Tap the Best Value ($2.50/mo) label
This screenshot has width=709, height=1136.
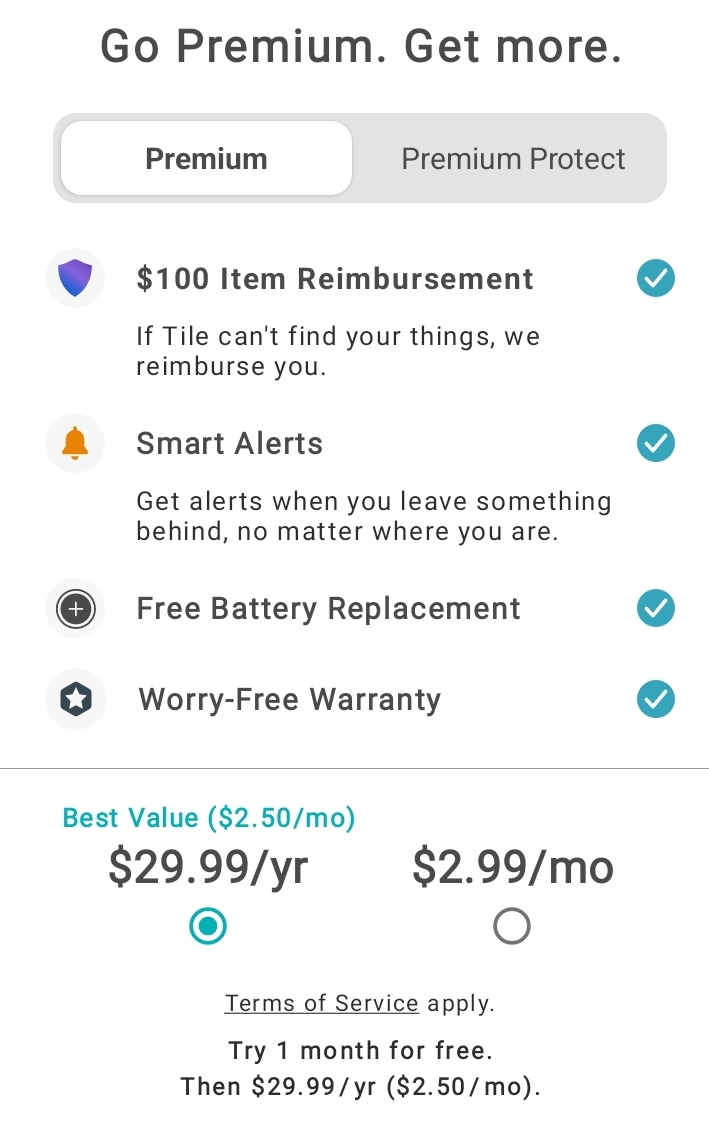tap(209, 818)
